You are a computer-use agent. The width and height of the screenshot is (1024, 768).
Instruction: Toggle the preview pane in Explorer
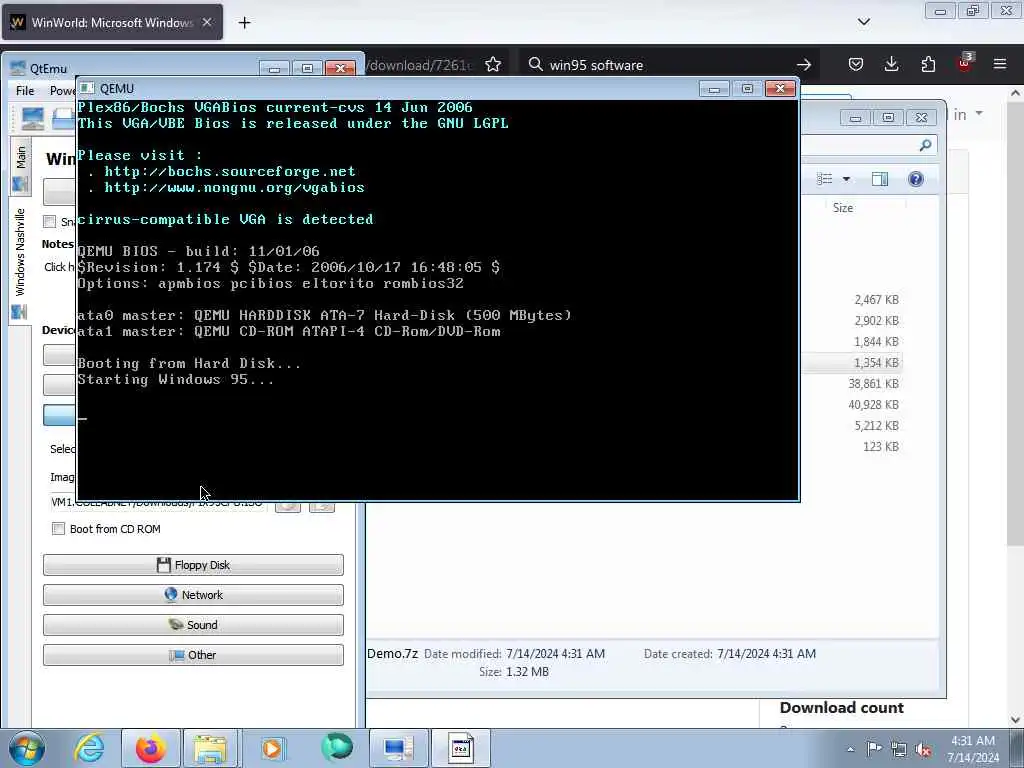click(880, 179)
